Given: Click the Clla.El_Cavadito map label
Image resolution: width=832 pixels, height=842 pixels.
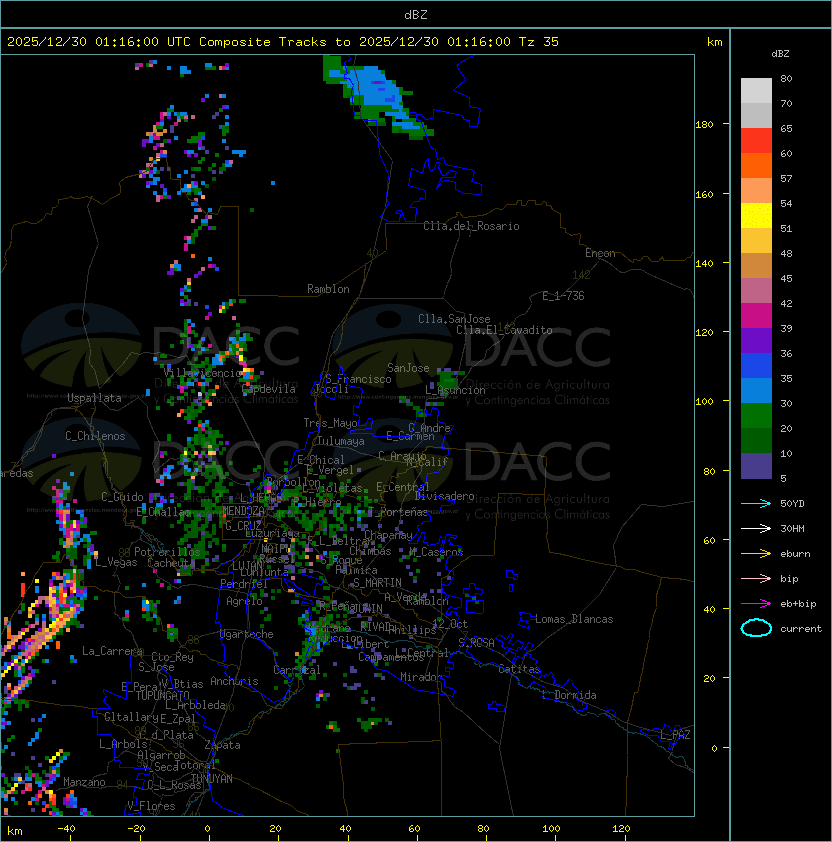Looking at the screenshot, I should pyautogui.click(x=504, y=330).
